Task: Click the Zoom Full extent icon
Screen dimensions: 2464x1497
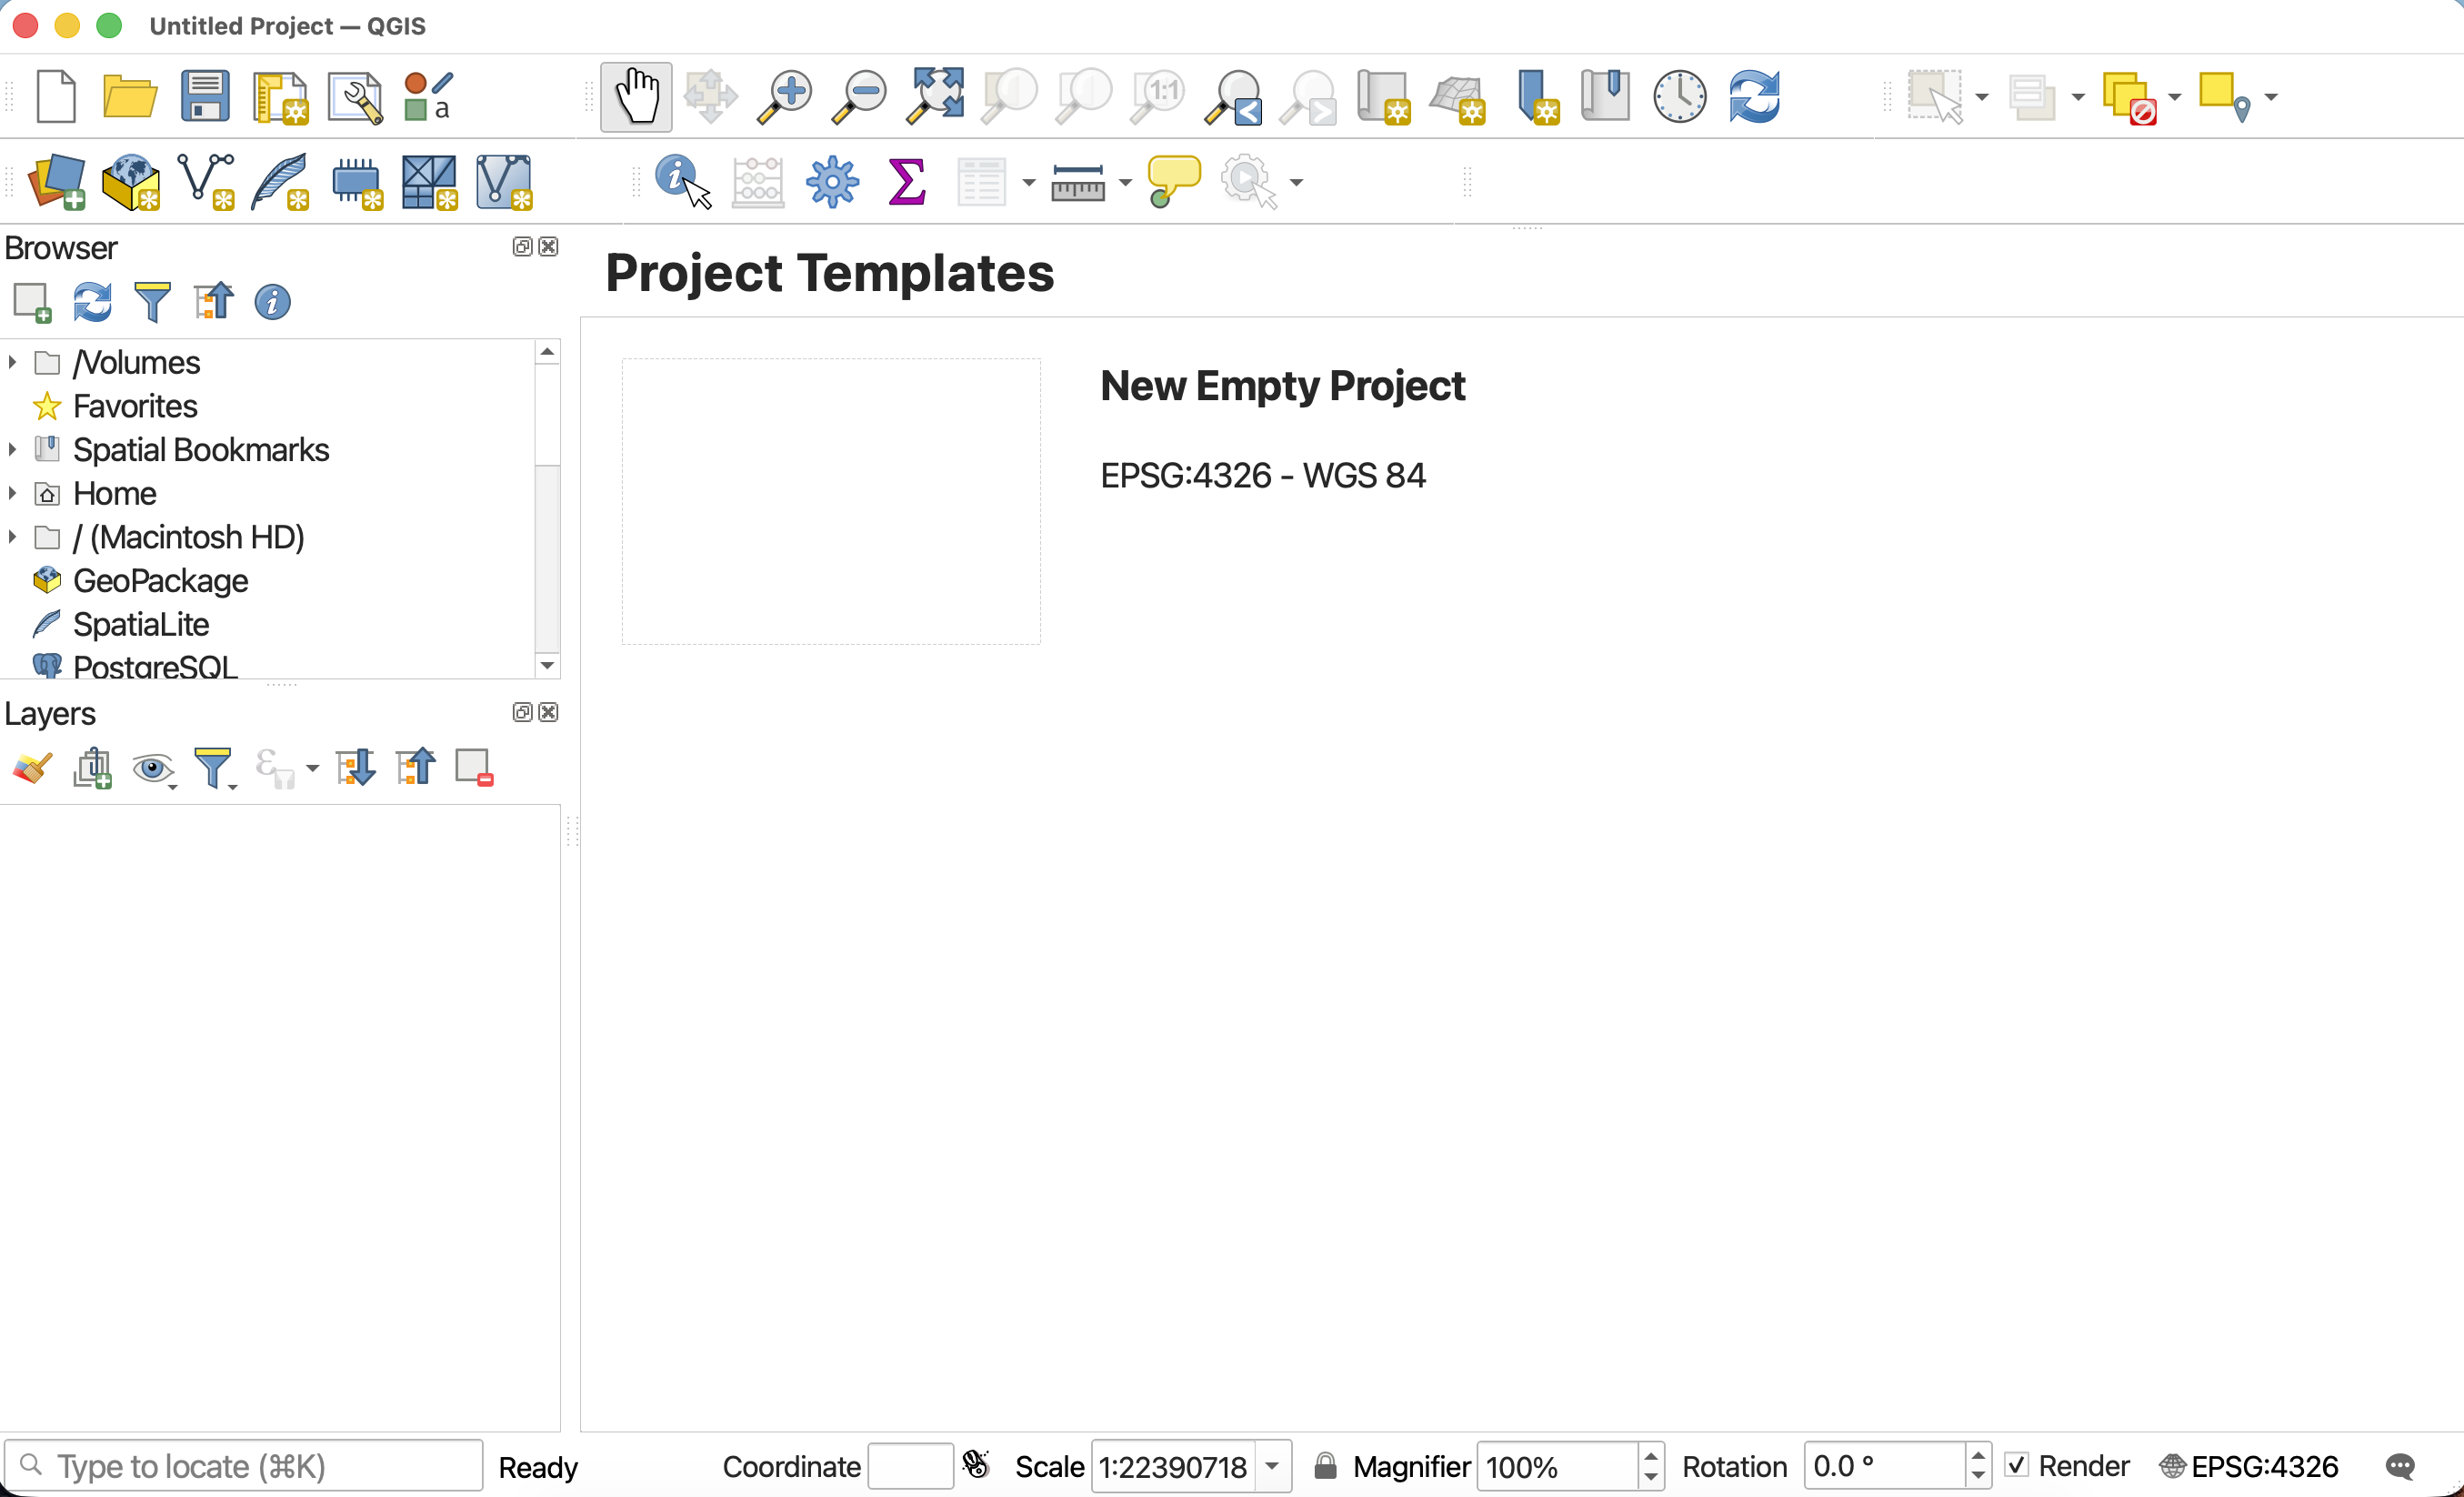Action: (935, 97)
